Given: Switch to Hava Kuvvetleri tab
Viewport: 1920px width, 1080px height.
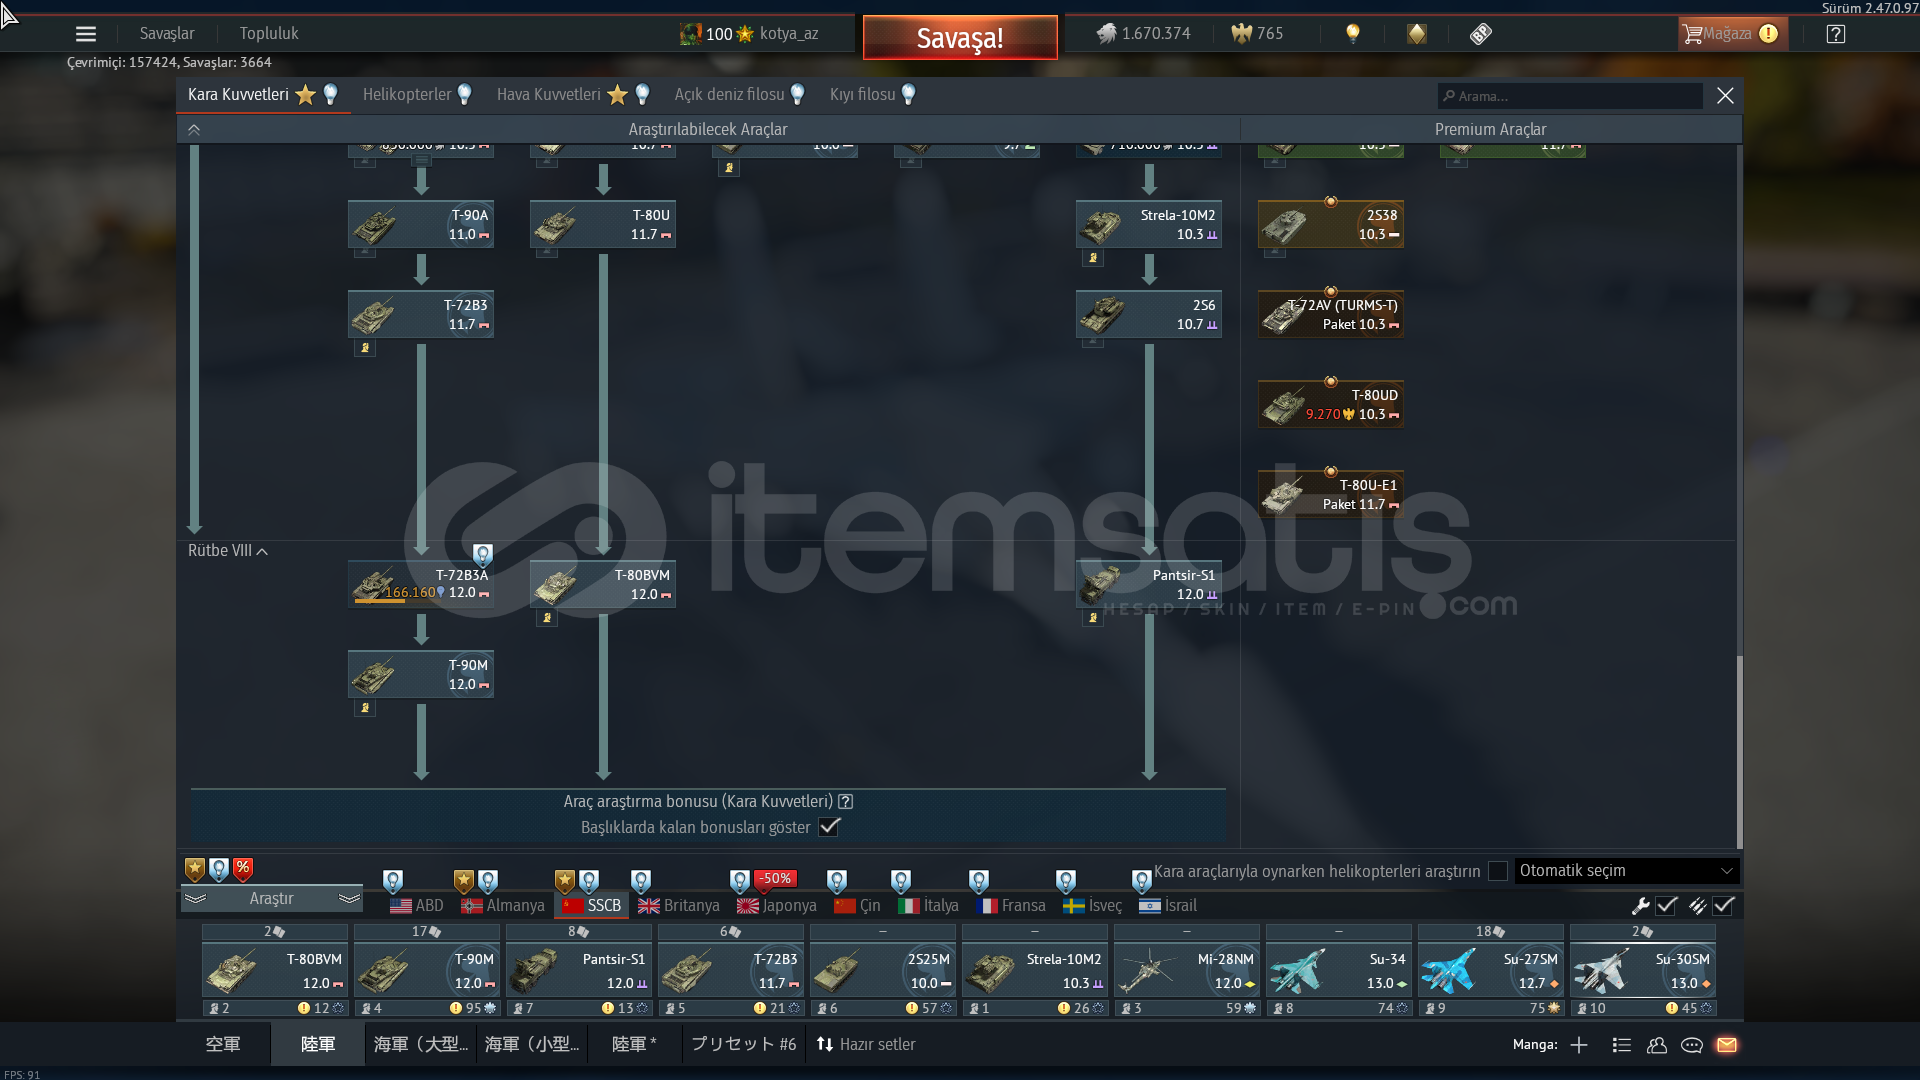Looking at the screenshot, I should coord(574,94).
